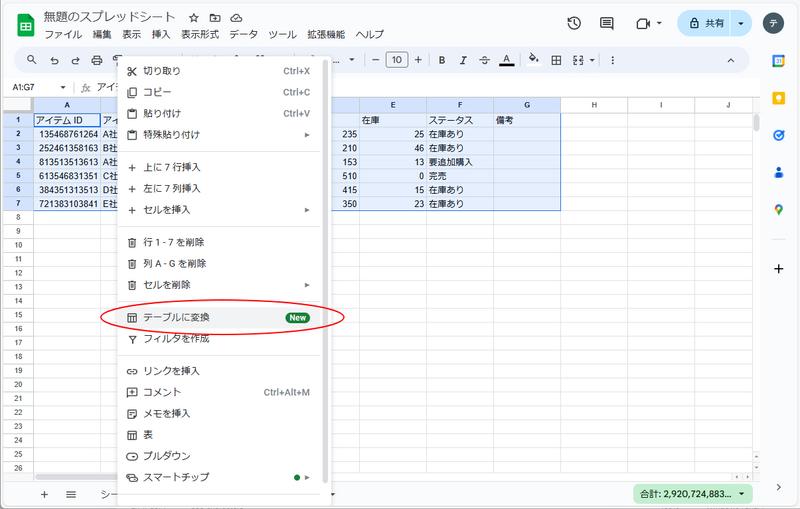This screenshot has width=800, height=509.
Task: Toggle strikethrough formatting
Action: tap(485, 60)
